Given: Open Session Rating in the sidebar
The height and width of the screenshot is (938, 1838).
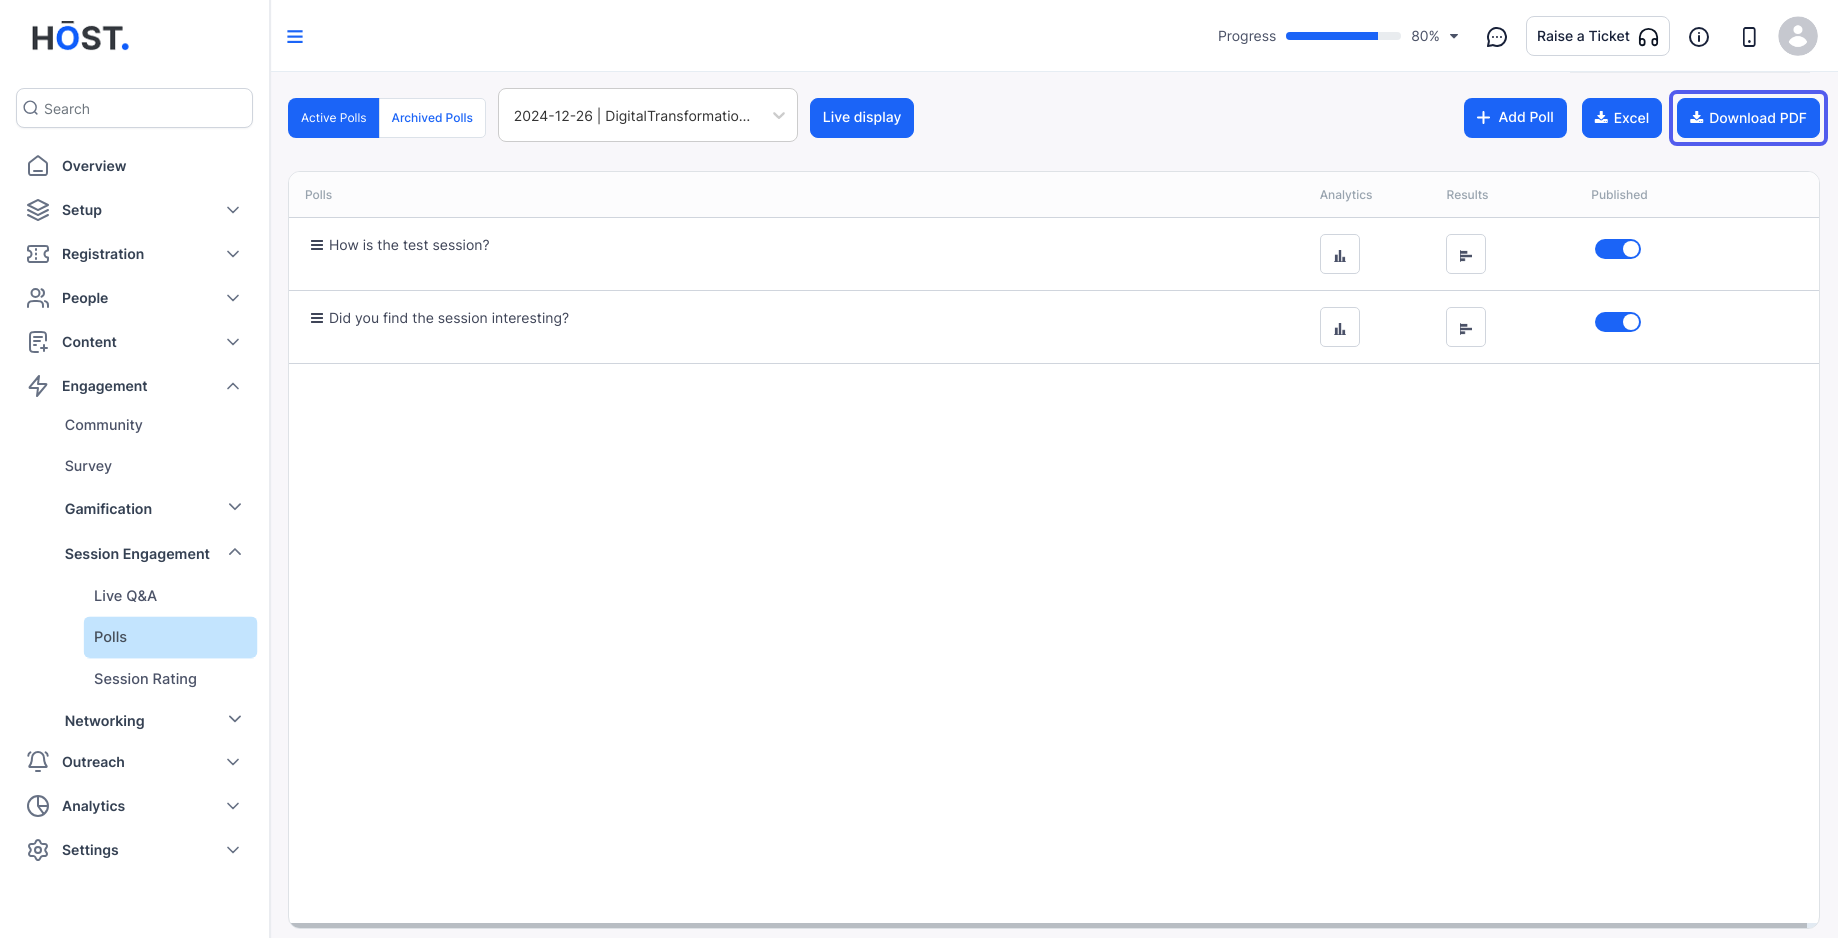Looking at the screenshot, I should click(145, 679).
